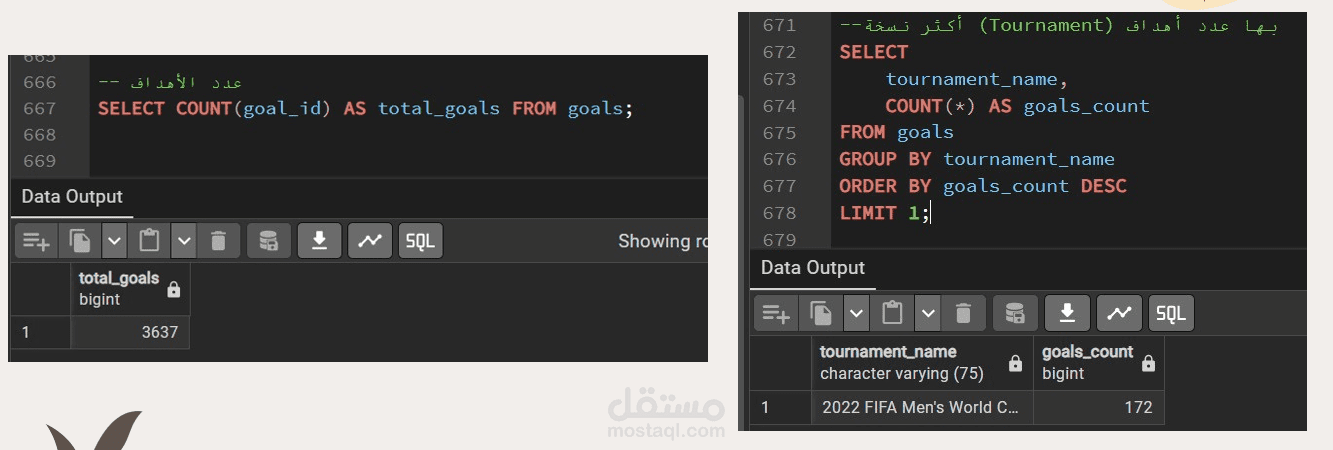
Task: Click Copy icon in total_goals results toolbar
Action: [79, 241]
